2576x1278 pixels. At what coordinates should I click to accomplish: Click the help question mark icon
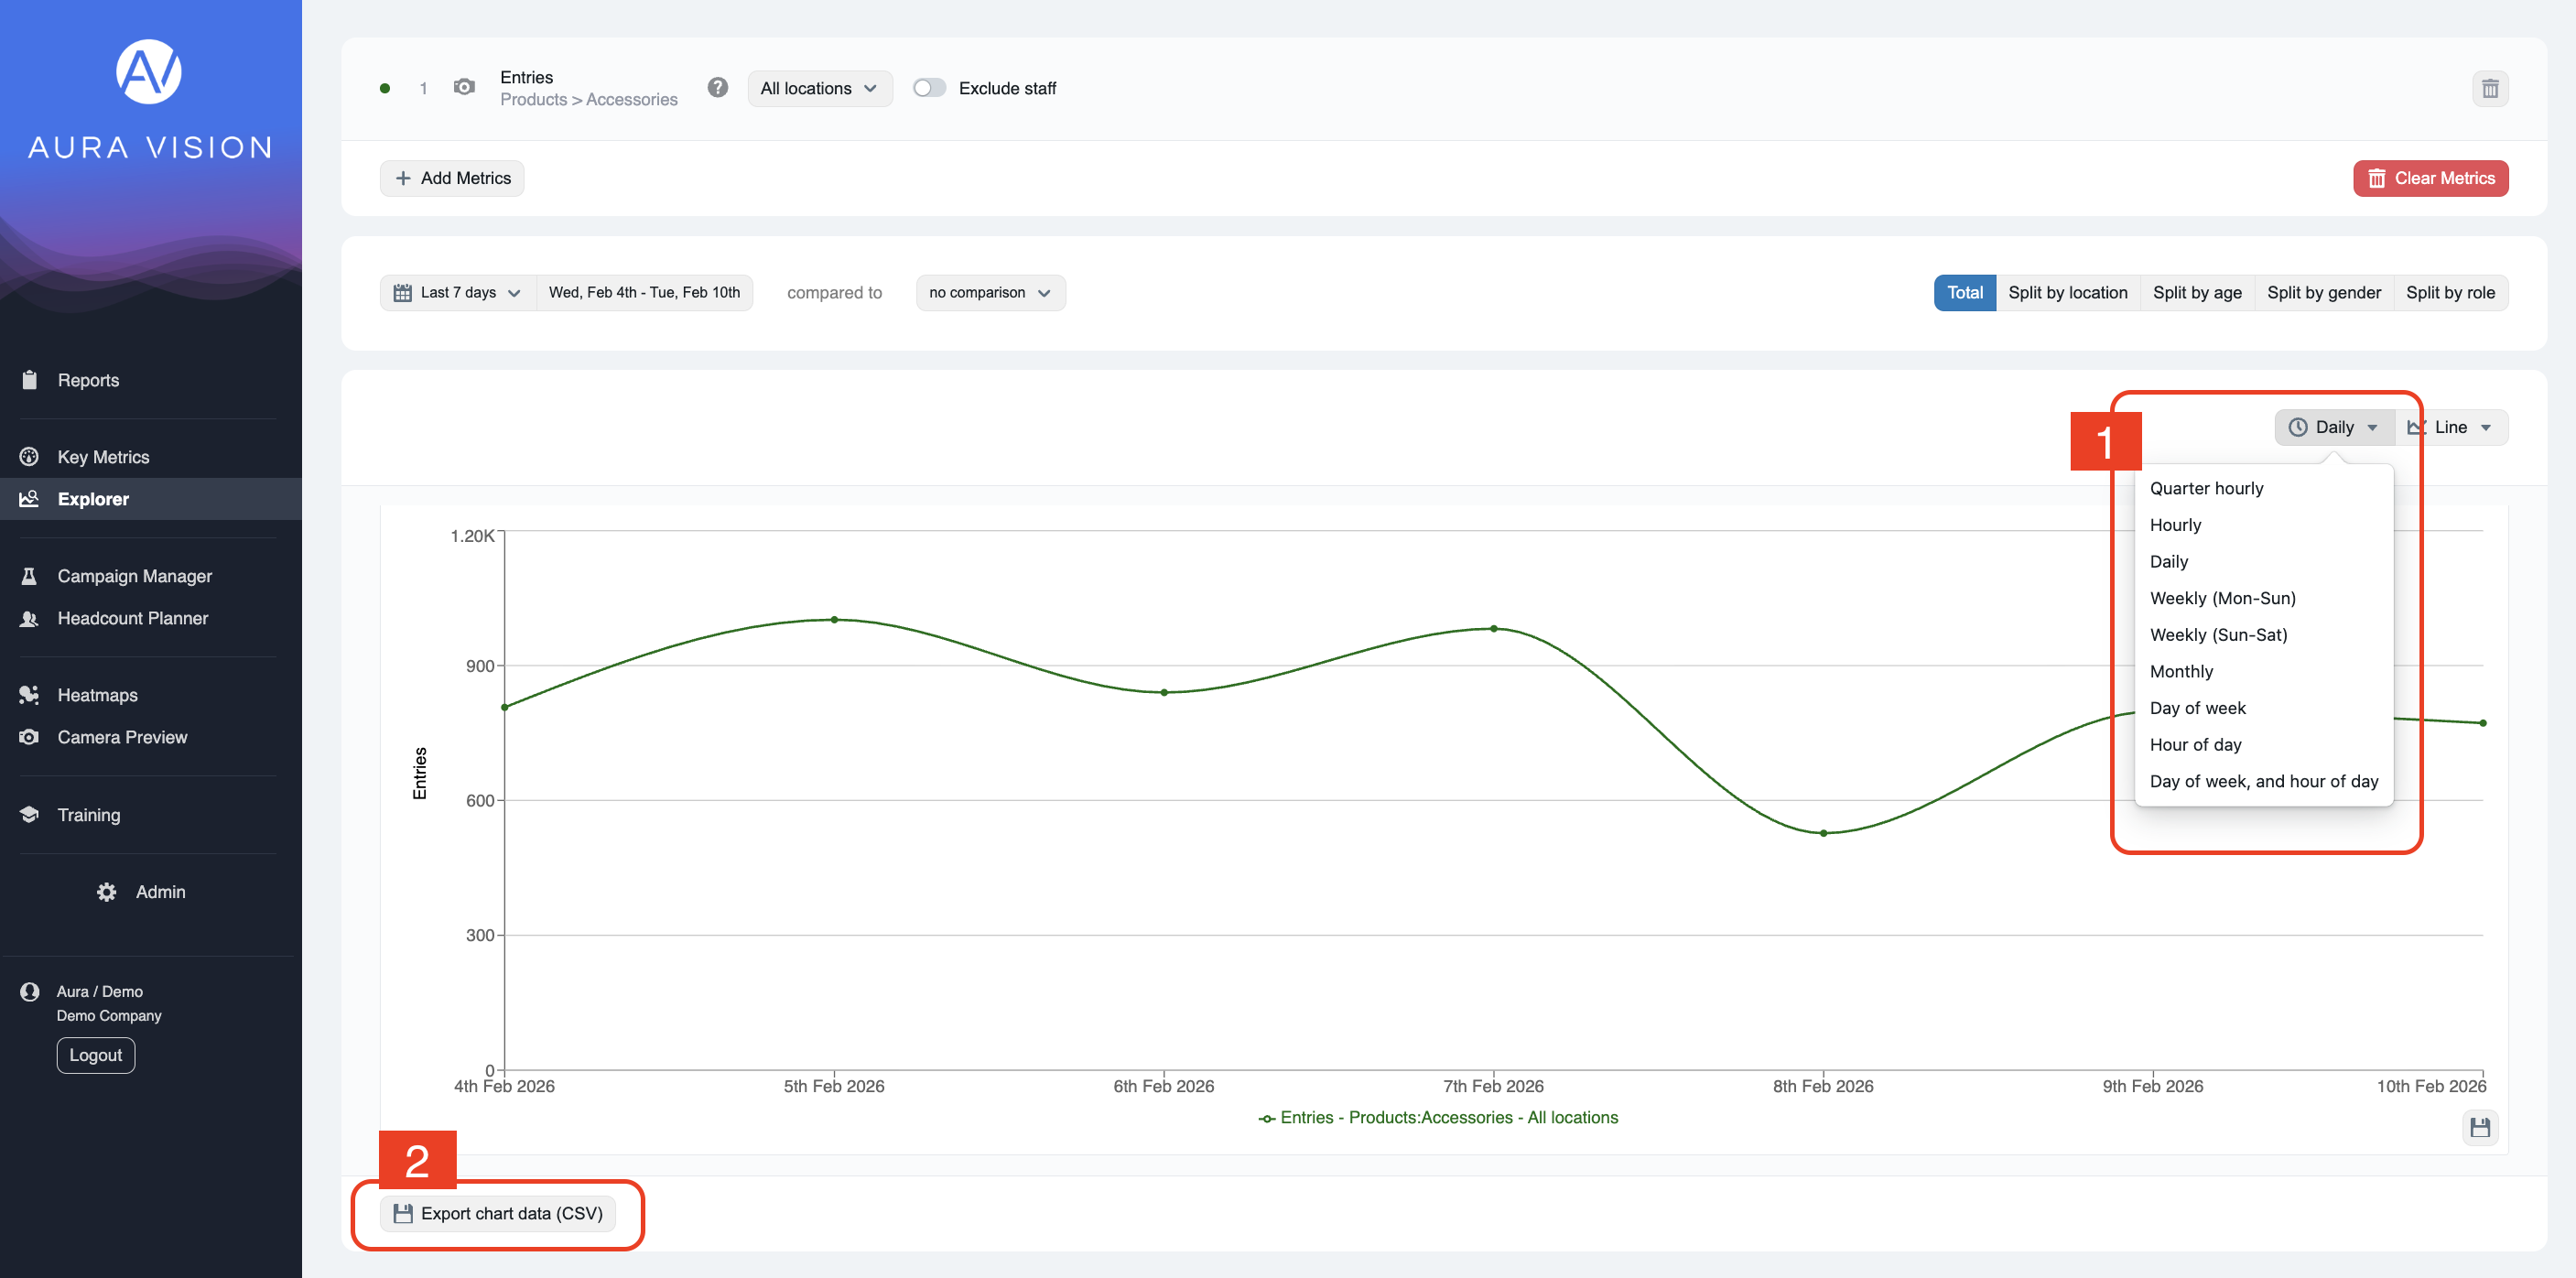coord(717,88)
